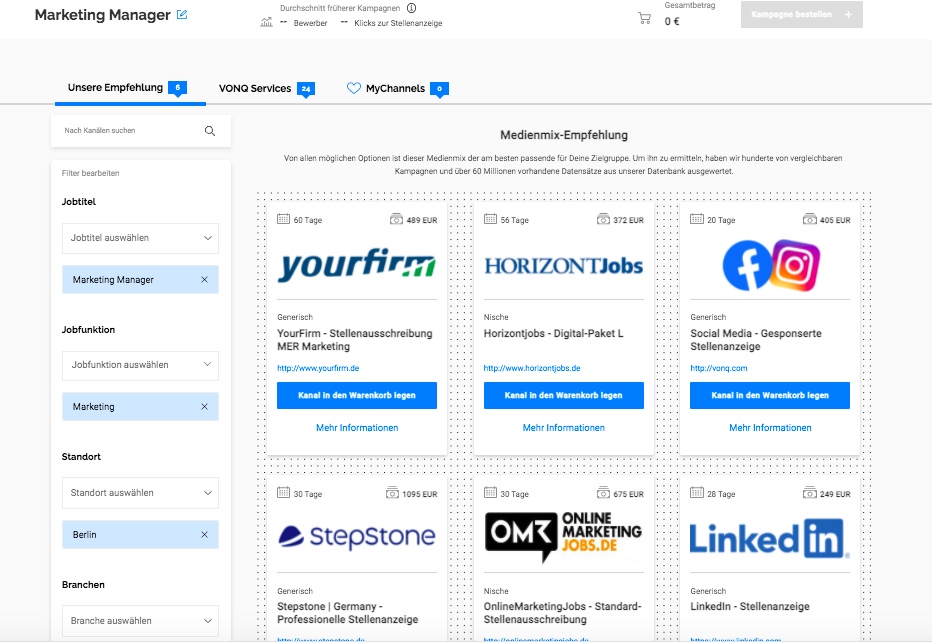
Task: Open Mehr Informationen for Social Media
Action: point(770,427)
